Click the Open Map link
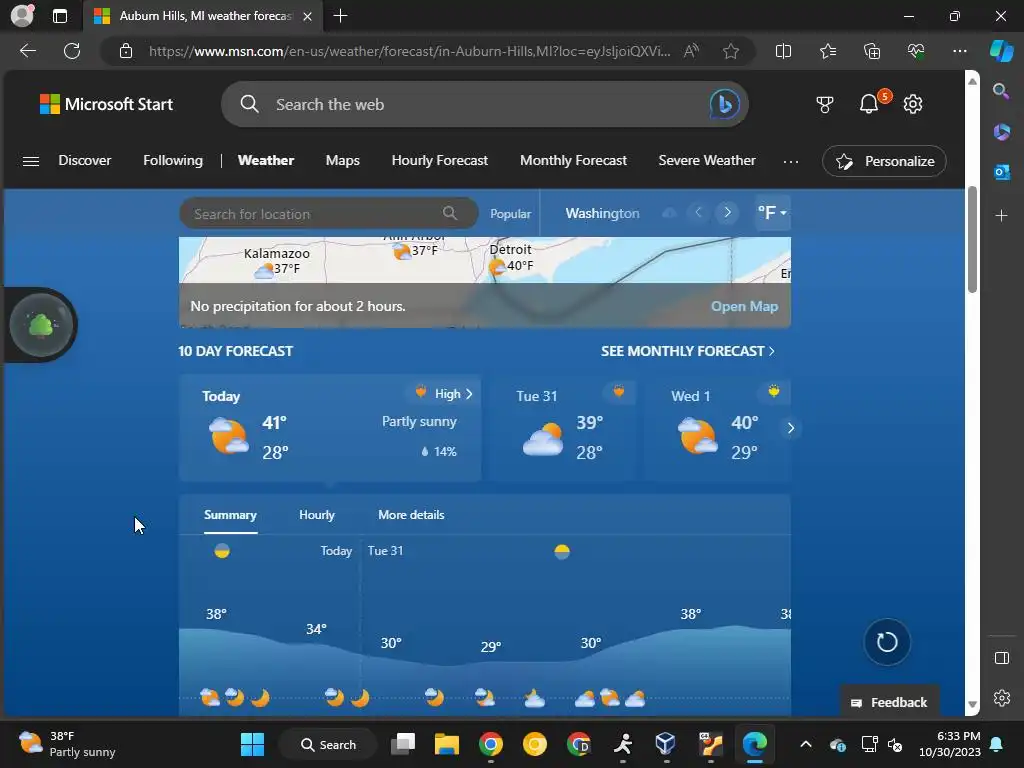 [744, 306]
